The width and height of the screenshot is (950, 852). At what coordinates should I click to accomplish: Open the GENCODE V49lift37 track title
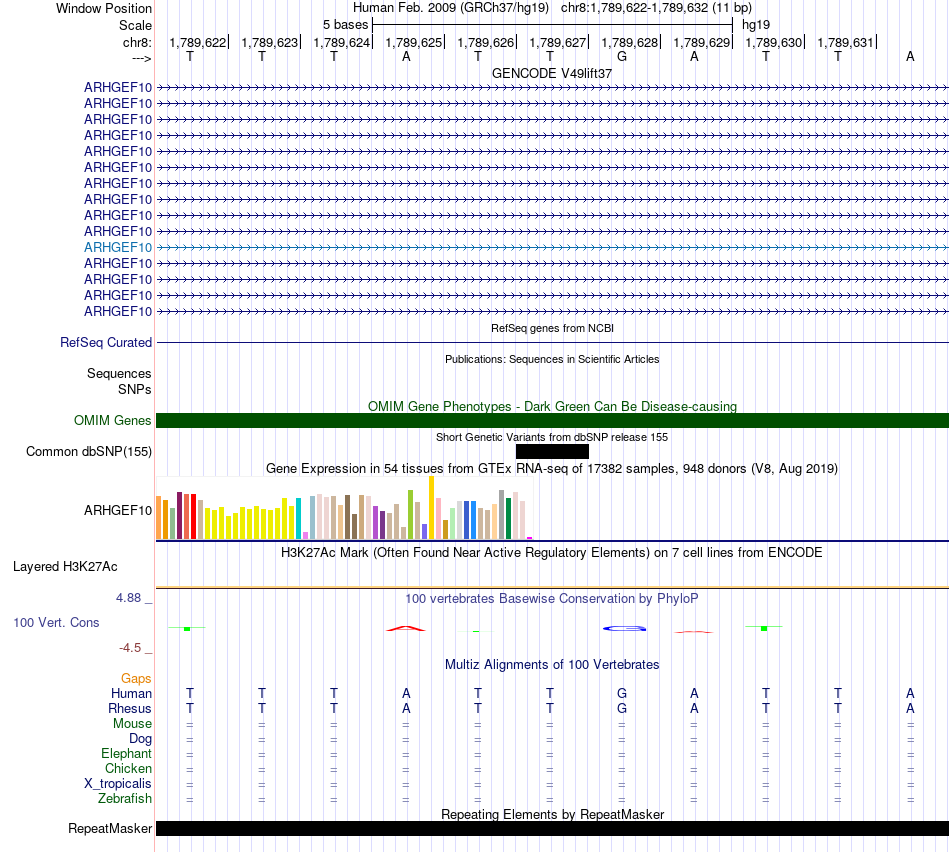point(551,73)
